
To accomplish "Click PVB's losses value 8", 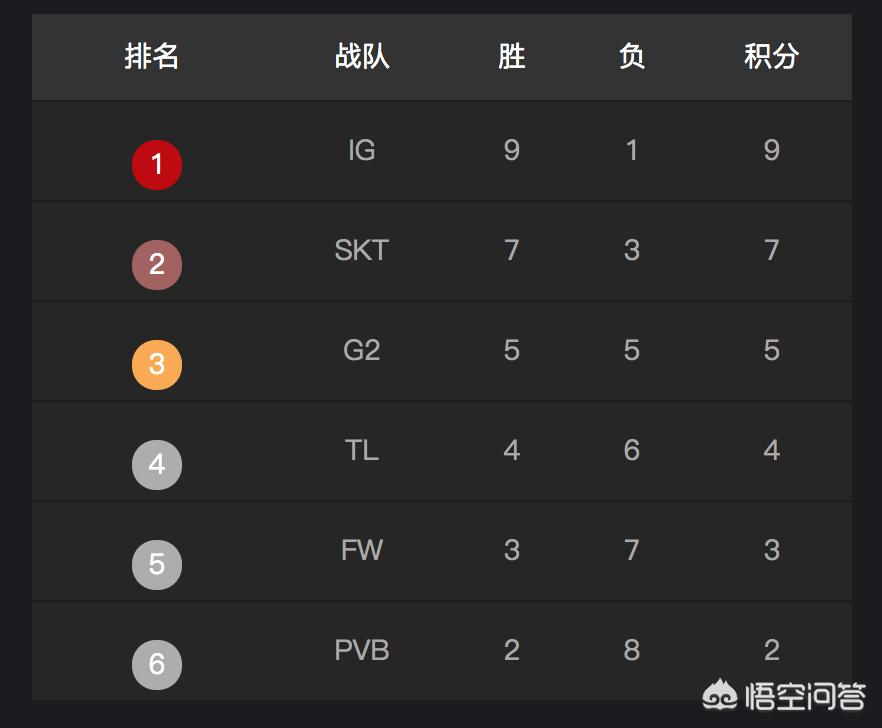I will tap(632, 650).
